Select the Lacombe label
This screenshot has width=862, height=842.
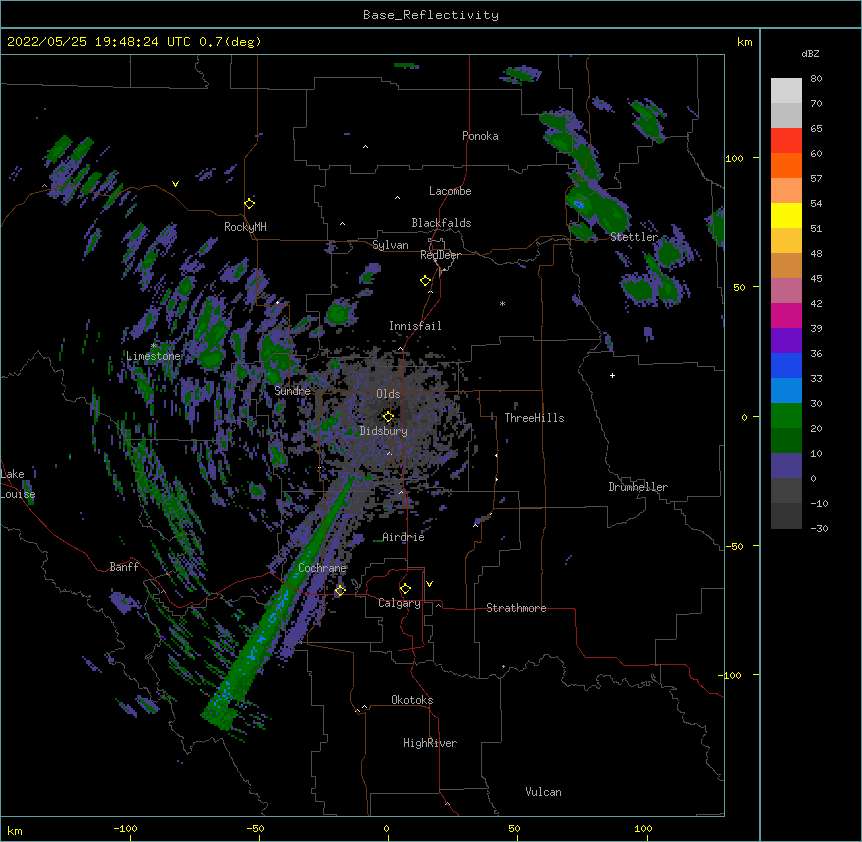450,191
